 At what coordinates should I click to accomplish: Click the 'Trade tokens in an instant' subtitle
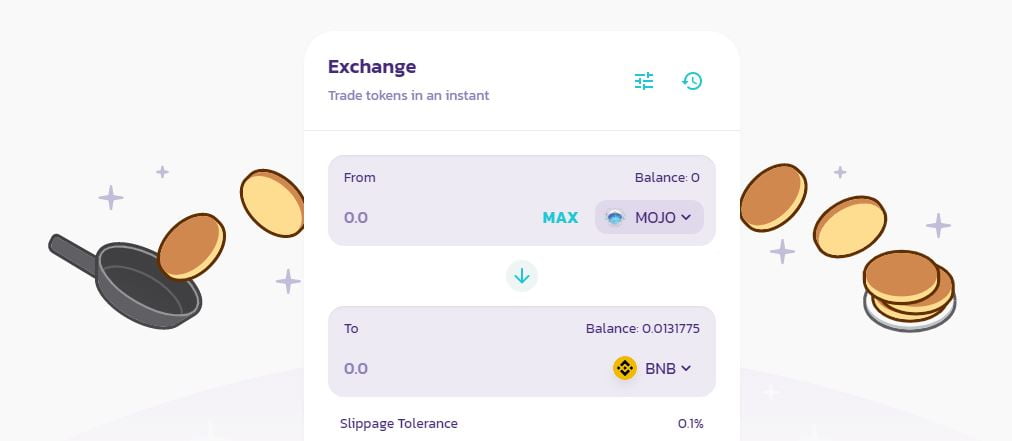coord(408,96)
